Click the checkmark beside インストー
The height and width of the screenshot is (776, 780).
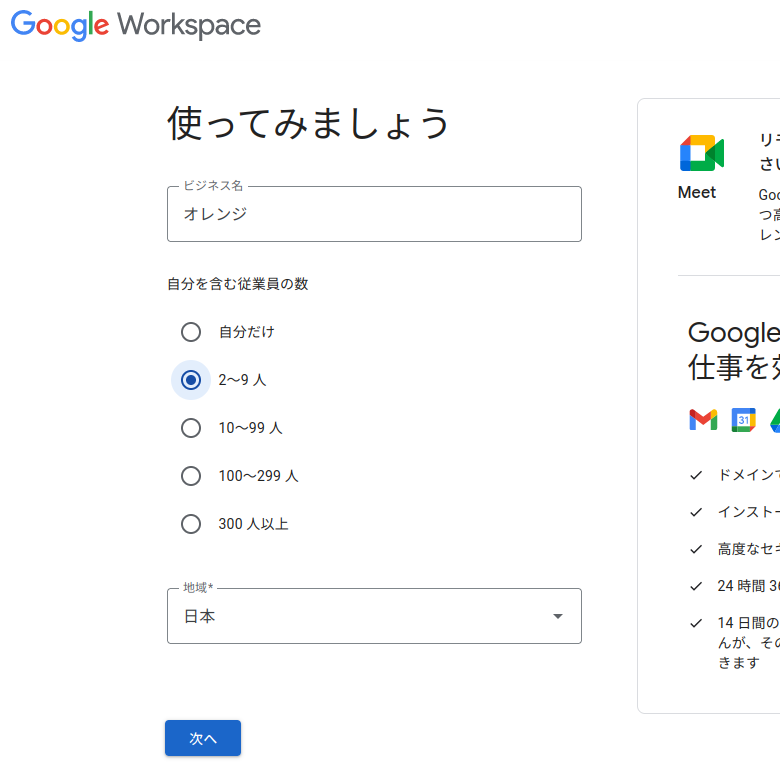click(696, 512)
